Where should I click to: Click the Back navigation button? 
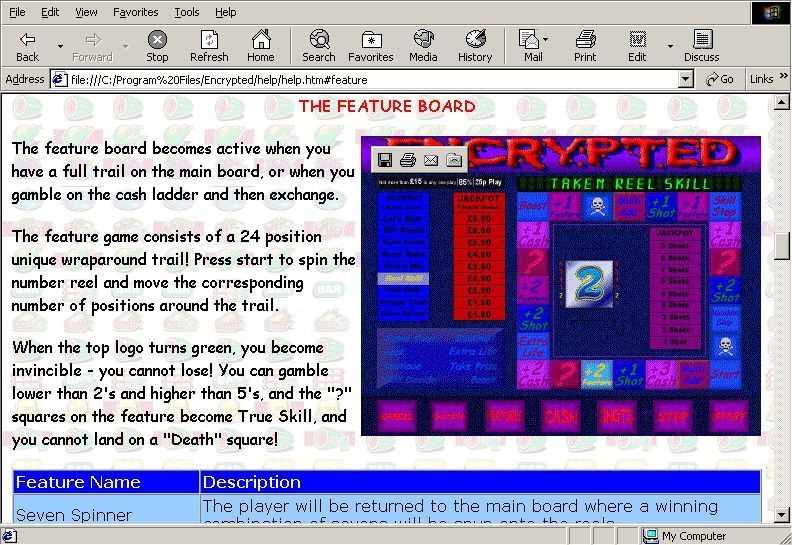click(x=27, y=45)
